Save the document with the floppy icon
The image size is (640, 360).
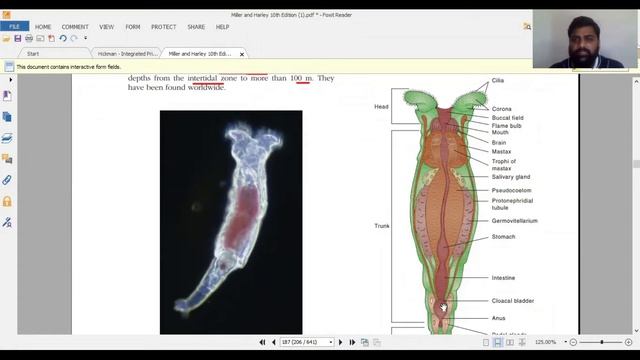(18, 38)
